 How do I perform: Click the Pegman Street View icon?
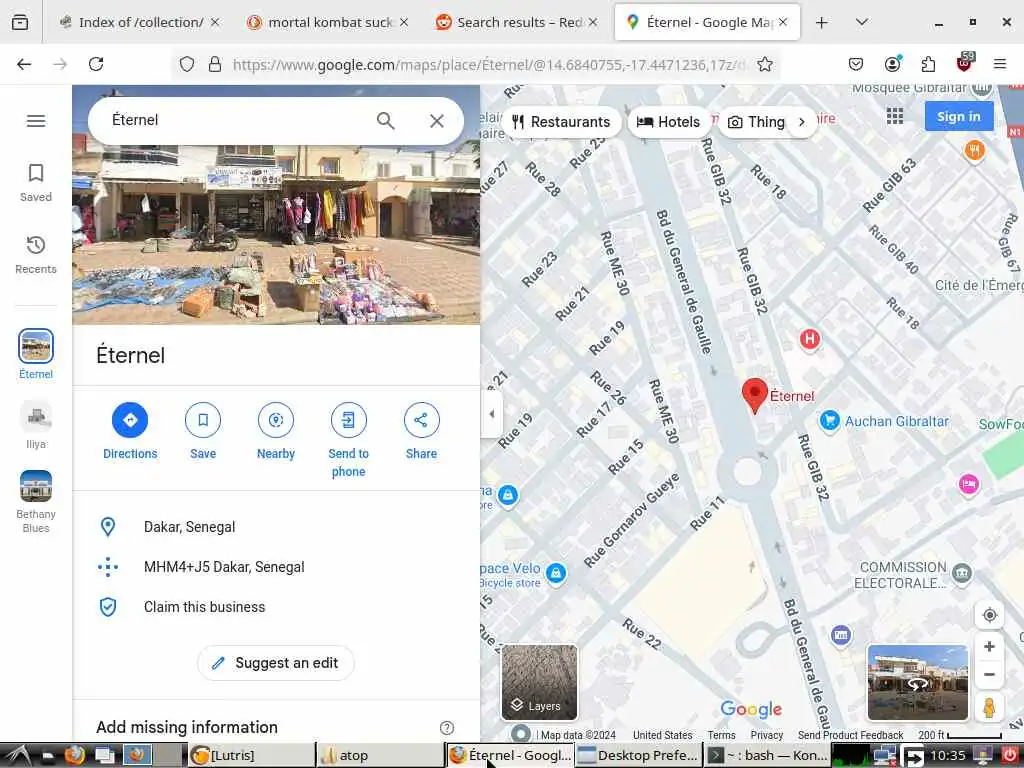pyautogui.click(x=989, y=707)
